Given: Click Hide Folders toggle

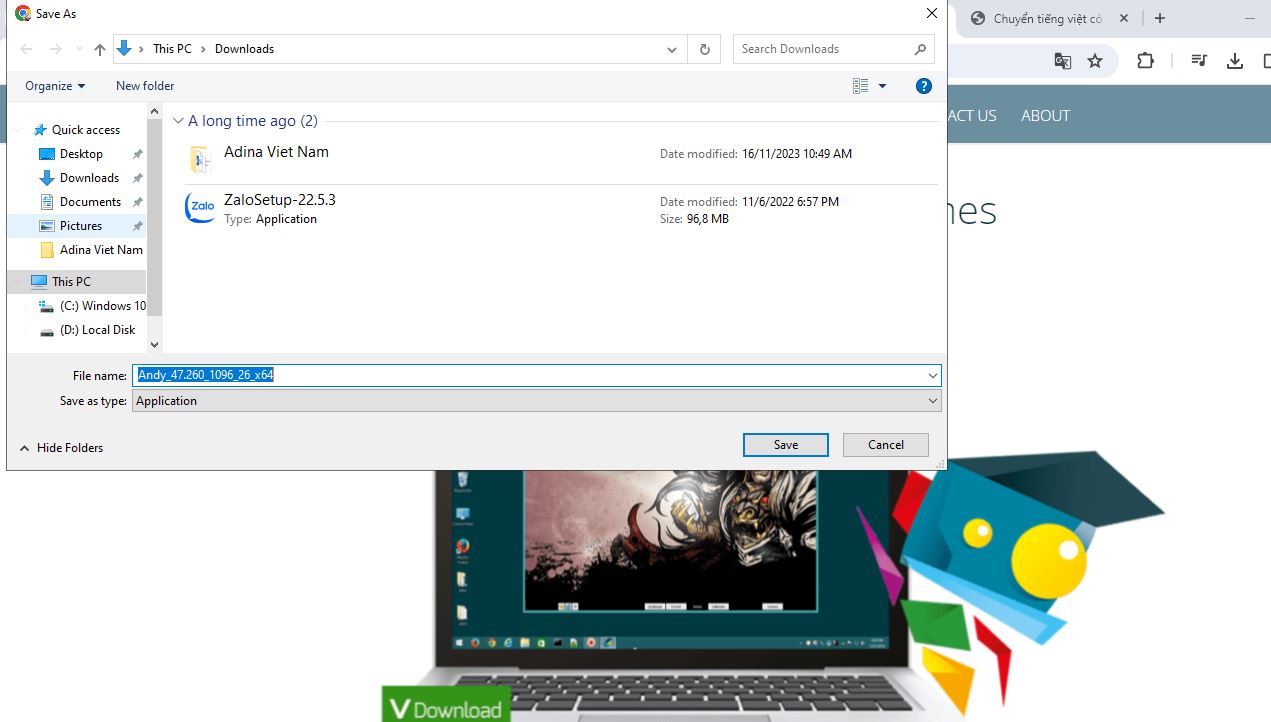Looking at the screenshot, I should (62, 448).
